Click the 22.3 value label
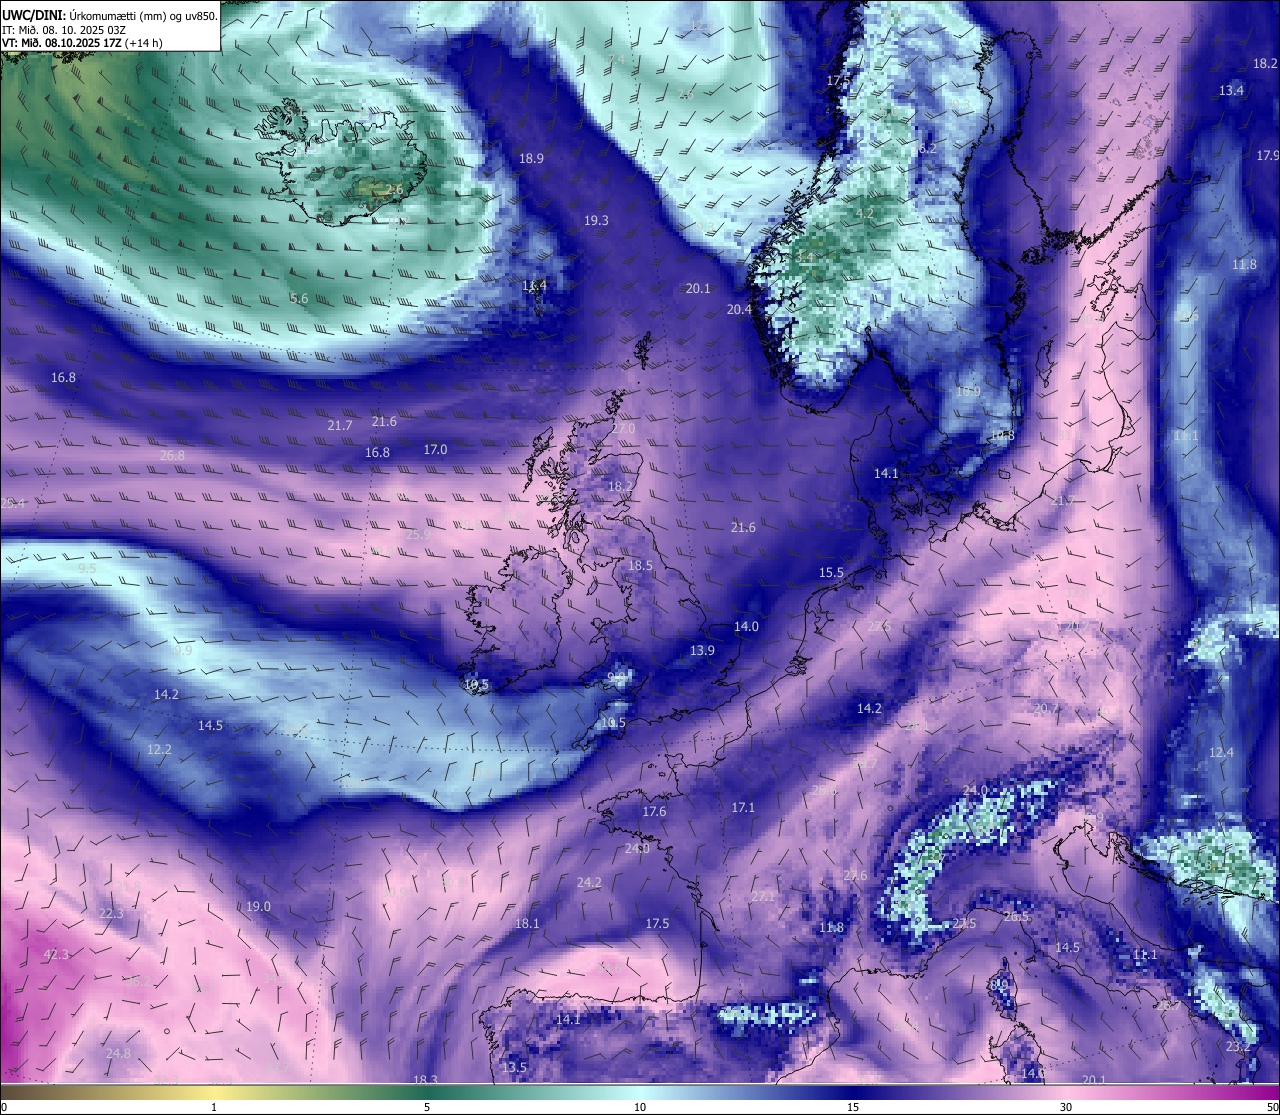1280x1115 pixels. point(111,913)
